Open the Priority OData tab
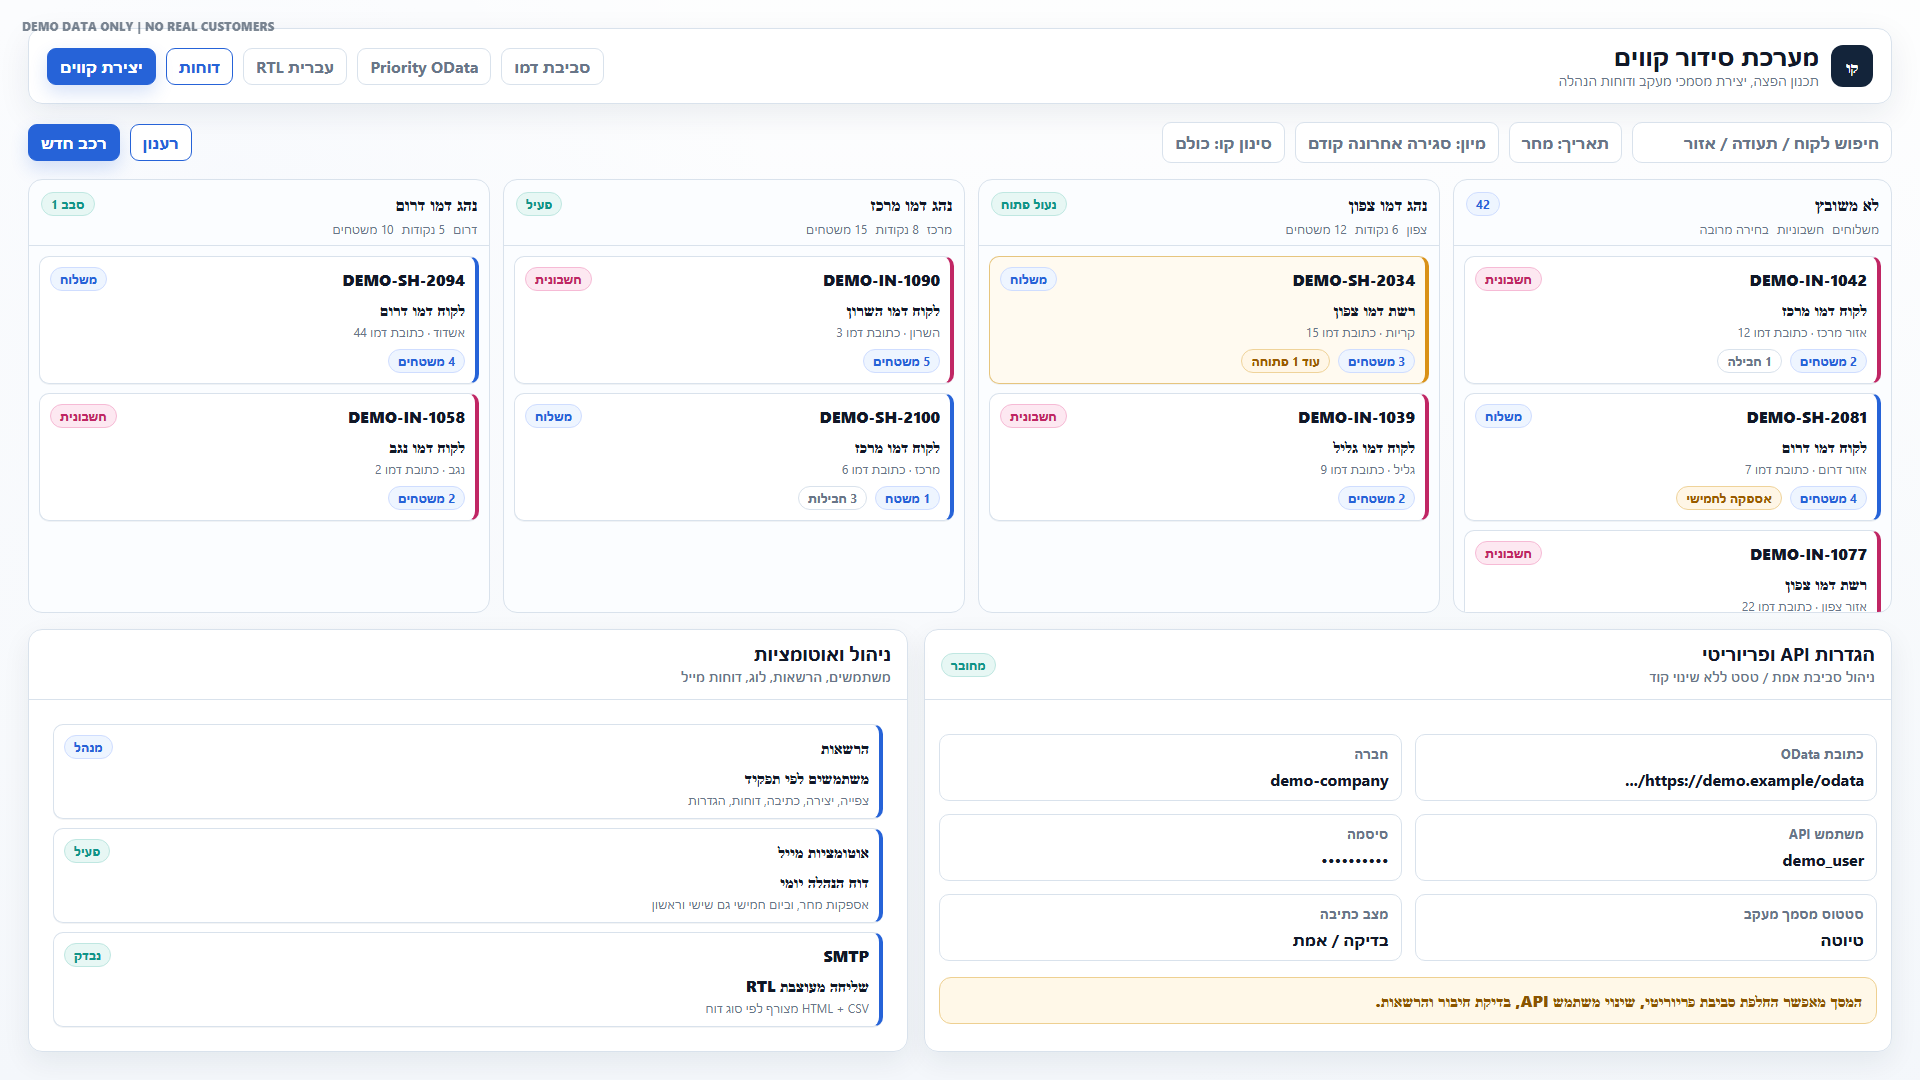Screen dimensions: 1920x1080 point(424,67)
